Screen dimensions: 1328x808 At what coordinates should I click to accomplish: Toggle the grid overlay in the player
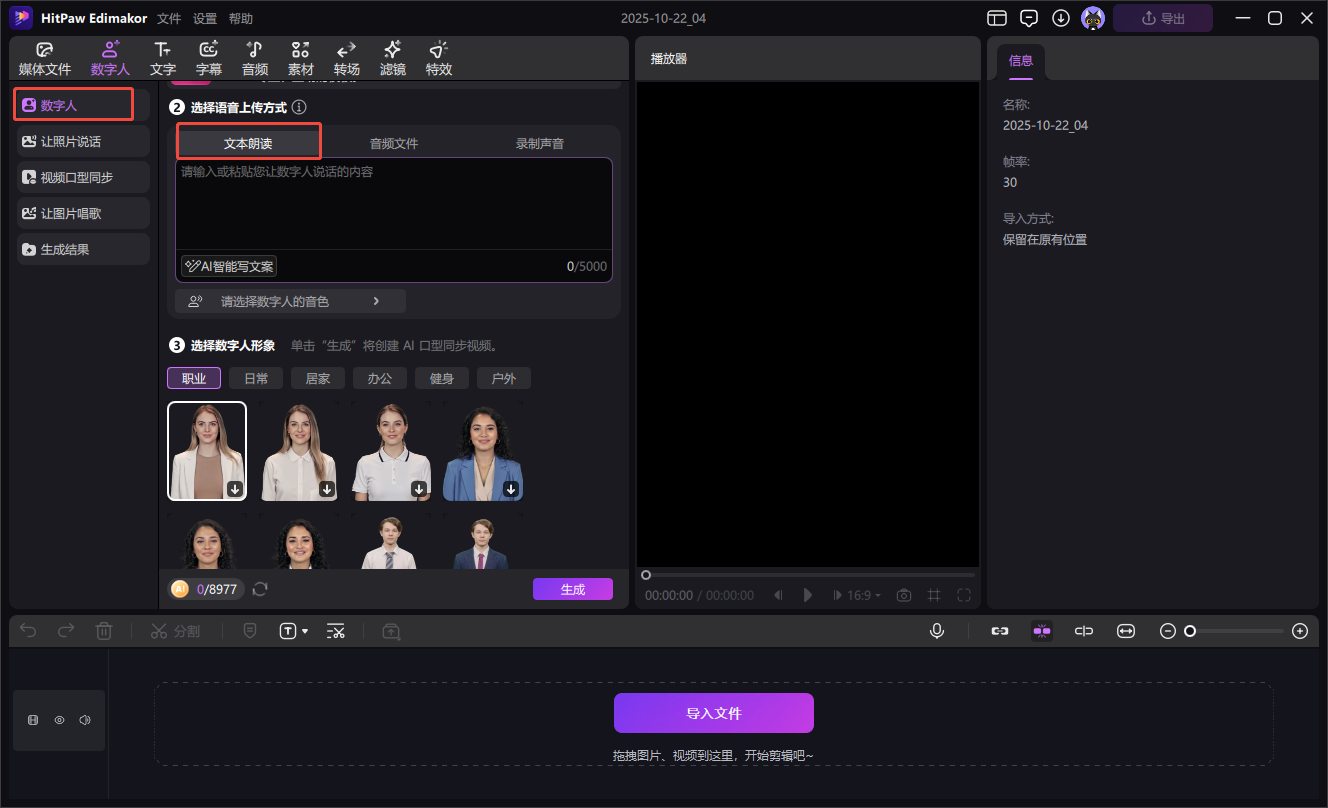tap(933, 594)
